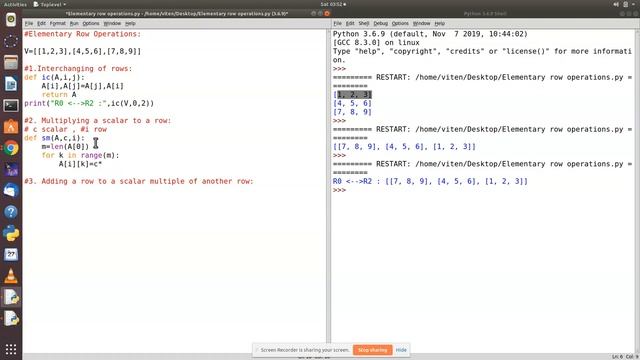Open the editor's Help menu
640x360 pixels.
(130, 23)
